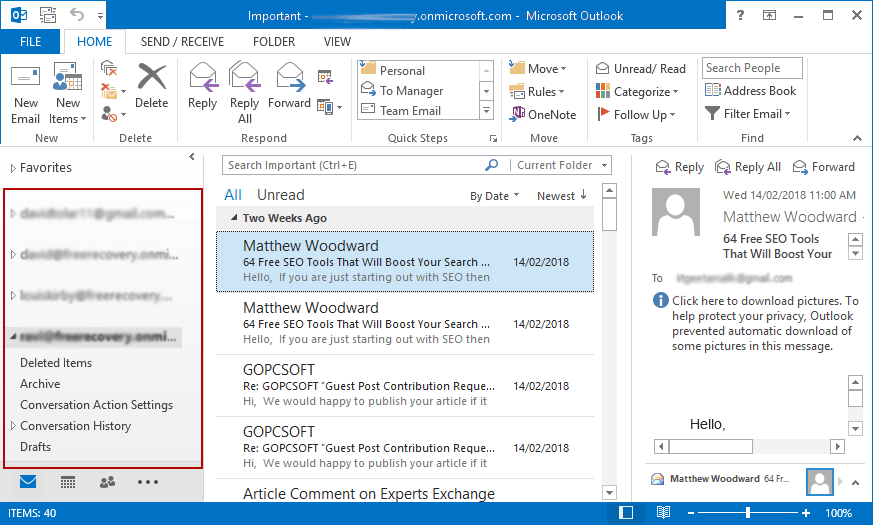Click the Search Important input box
Screen dimensions: 873x525
click(356, 165)
